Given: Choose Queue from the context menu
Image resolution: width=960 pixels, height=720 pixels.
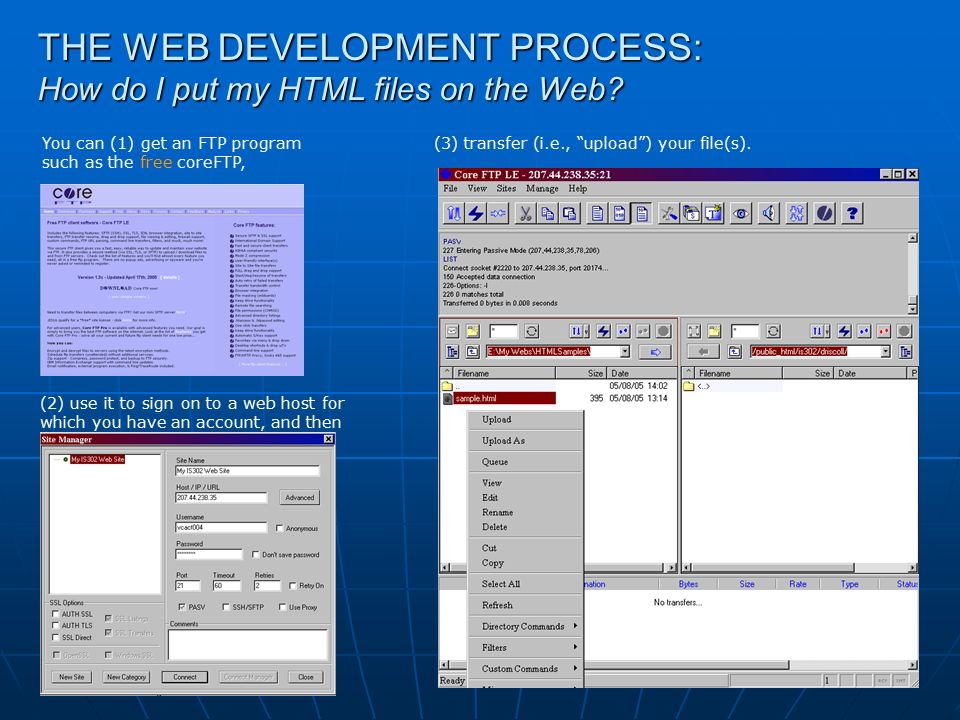Looking at the screenshot, I should coord(526,462).
